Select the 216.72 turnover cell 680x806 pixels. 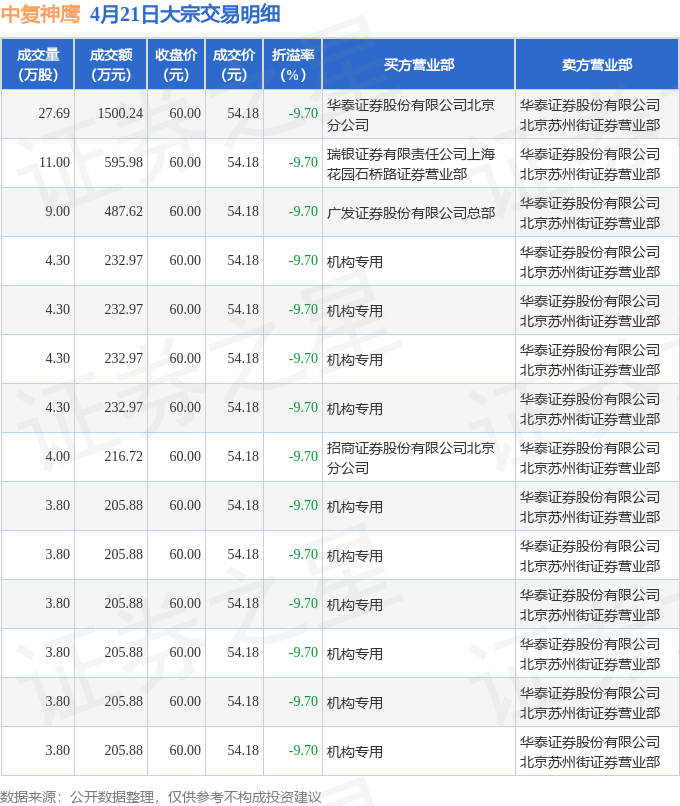pyautogui.click(x=123, y=457)
